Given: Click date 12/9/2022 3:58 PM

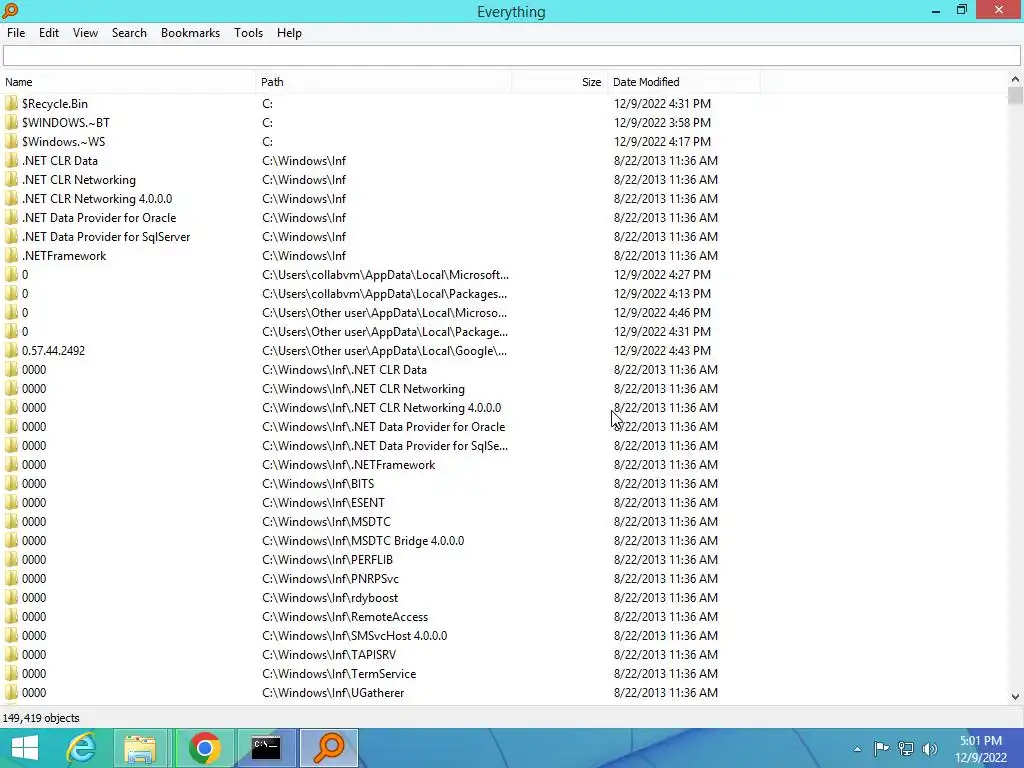Looking at the screenshot, I should coord(662,122).
